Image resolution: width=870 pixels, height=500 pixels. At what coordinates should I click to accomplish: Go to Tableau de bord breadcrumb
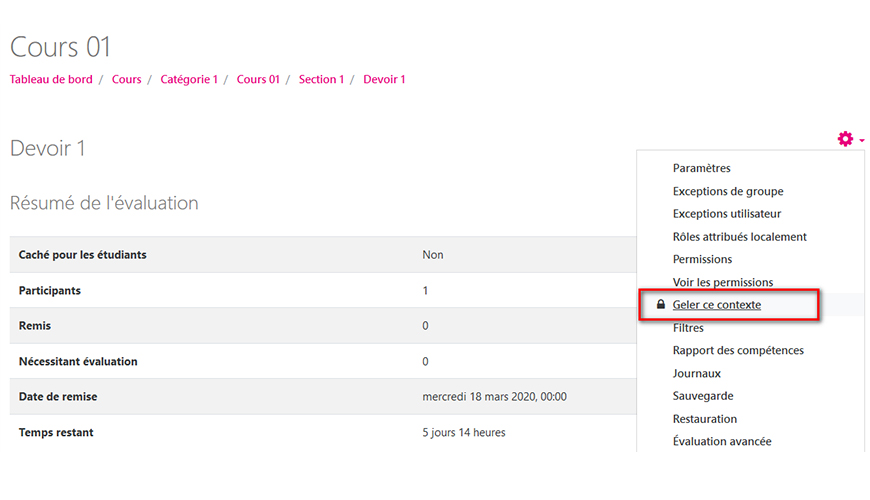tap(51, 79)
